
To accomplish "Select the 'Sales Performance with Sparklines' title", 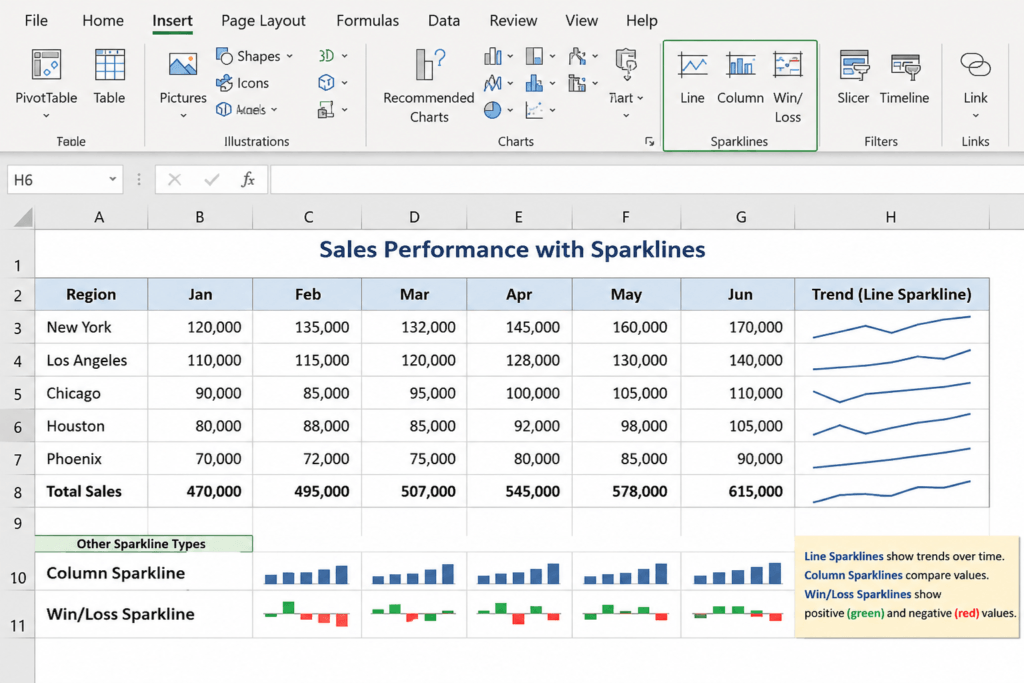I will pos(512,249).
